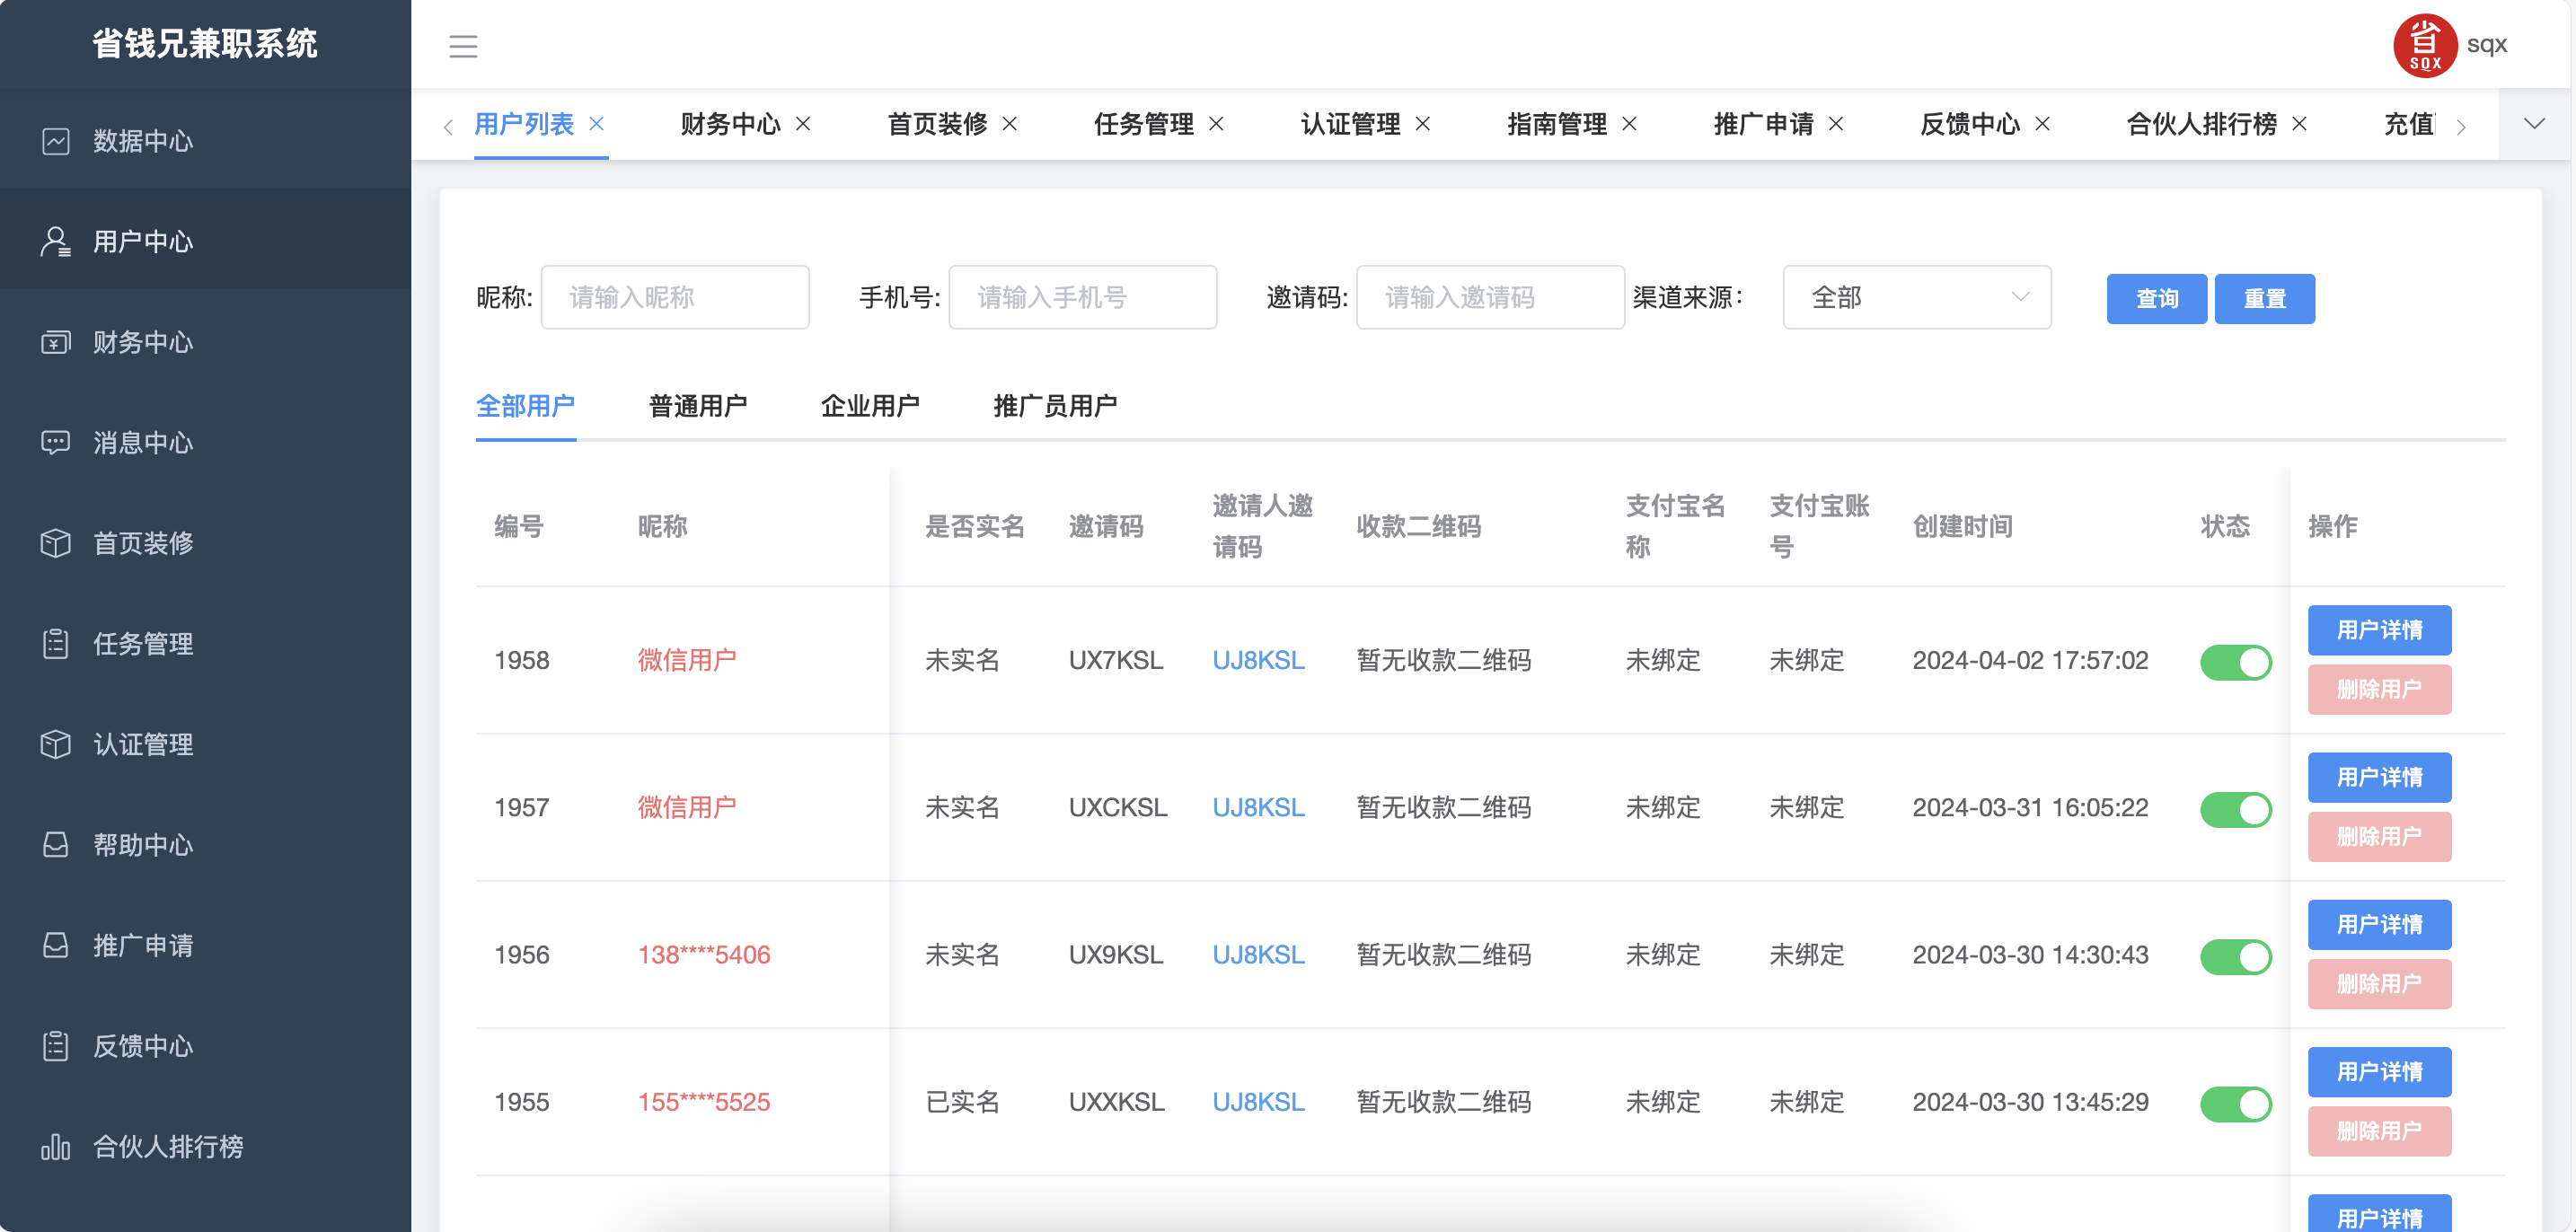Delete user 1957 with 删除用户 button

click(2378, 837)
